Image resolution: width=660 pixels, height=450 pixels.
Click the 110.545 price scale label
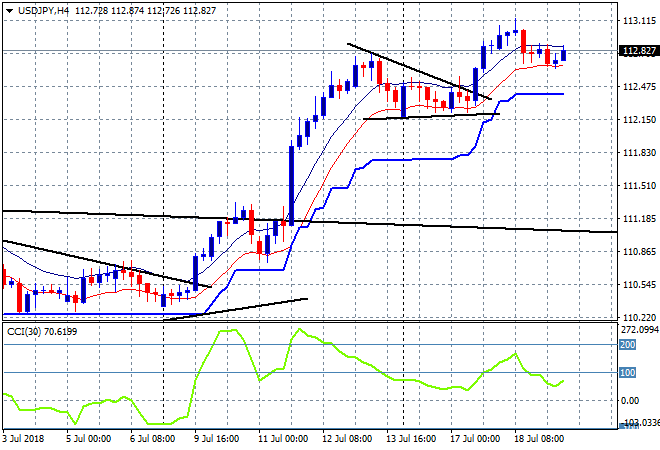pyautogui.click(x=639, y=285)
